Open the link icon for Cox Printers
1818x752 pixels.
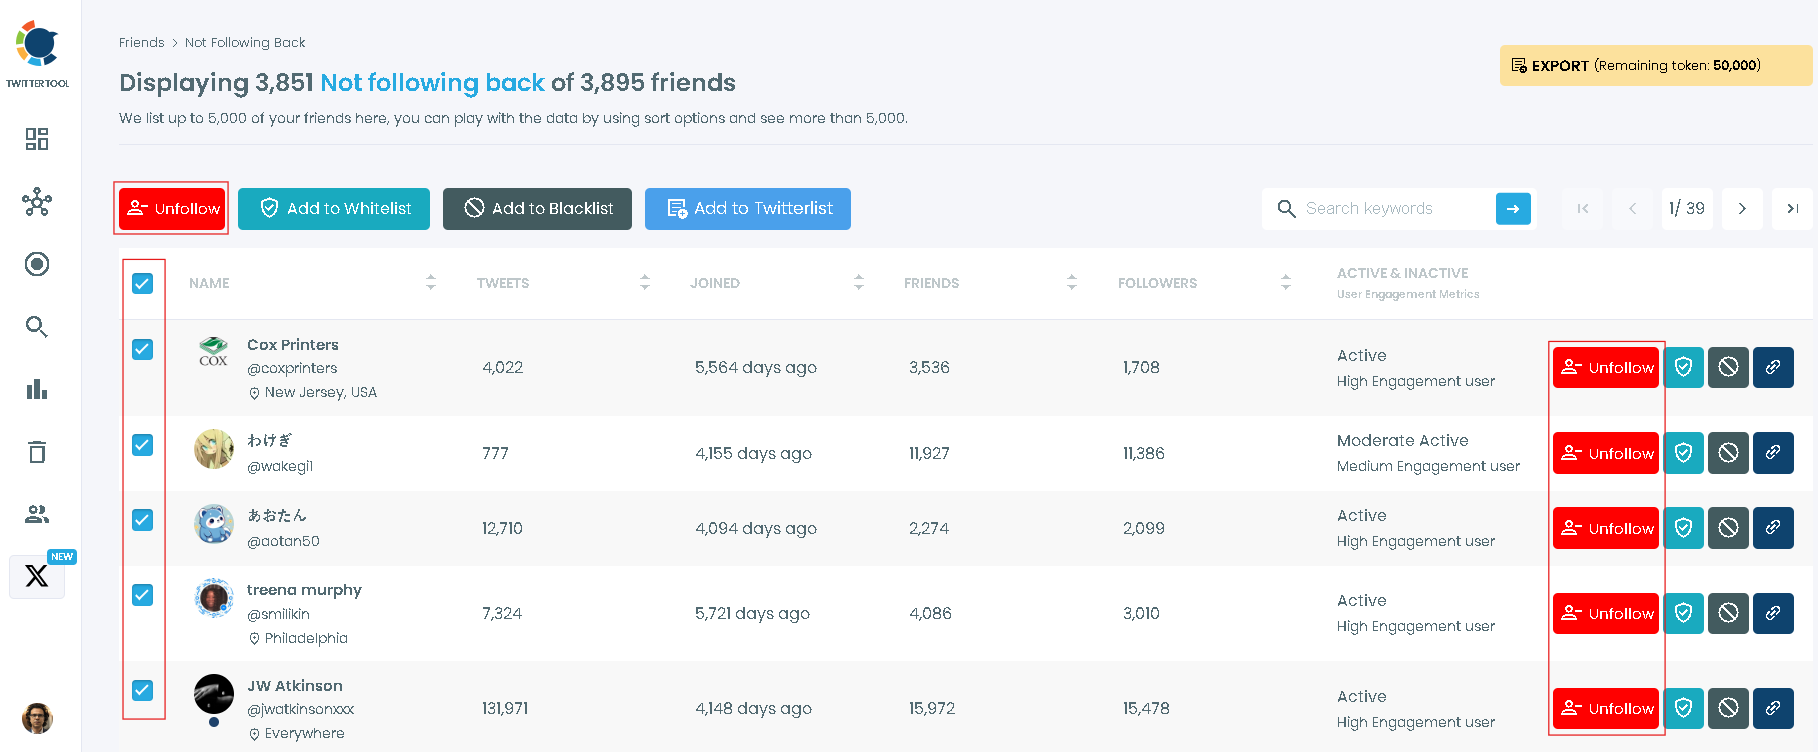1773,367
